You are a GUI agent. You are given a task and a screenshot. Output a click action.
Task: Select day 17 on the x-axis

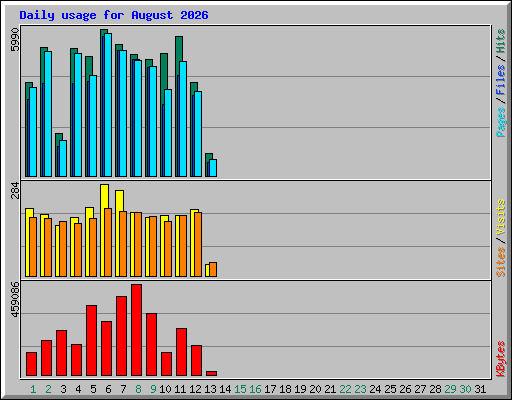pos(270,389)
